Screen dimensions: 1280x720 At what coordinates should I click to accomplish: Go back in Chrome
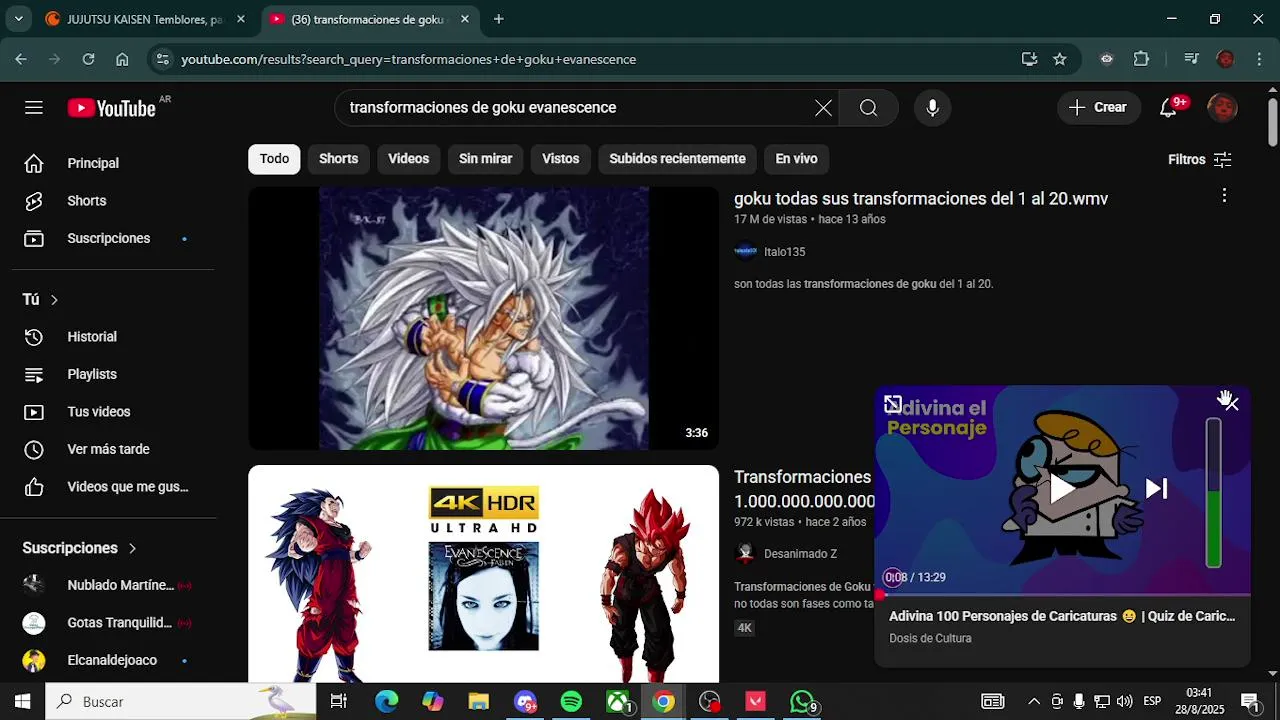pos(21,59)
